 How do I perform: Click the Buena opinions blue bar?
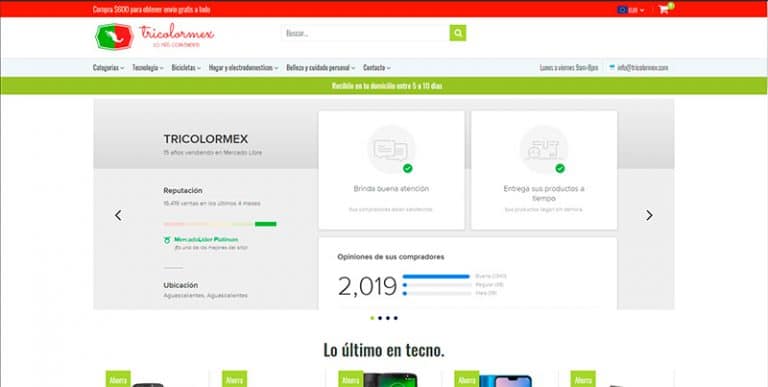(x=436, y=276)
